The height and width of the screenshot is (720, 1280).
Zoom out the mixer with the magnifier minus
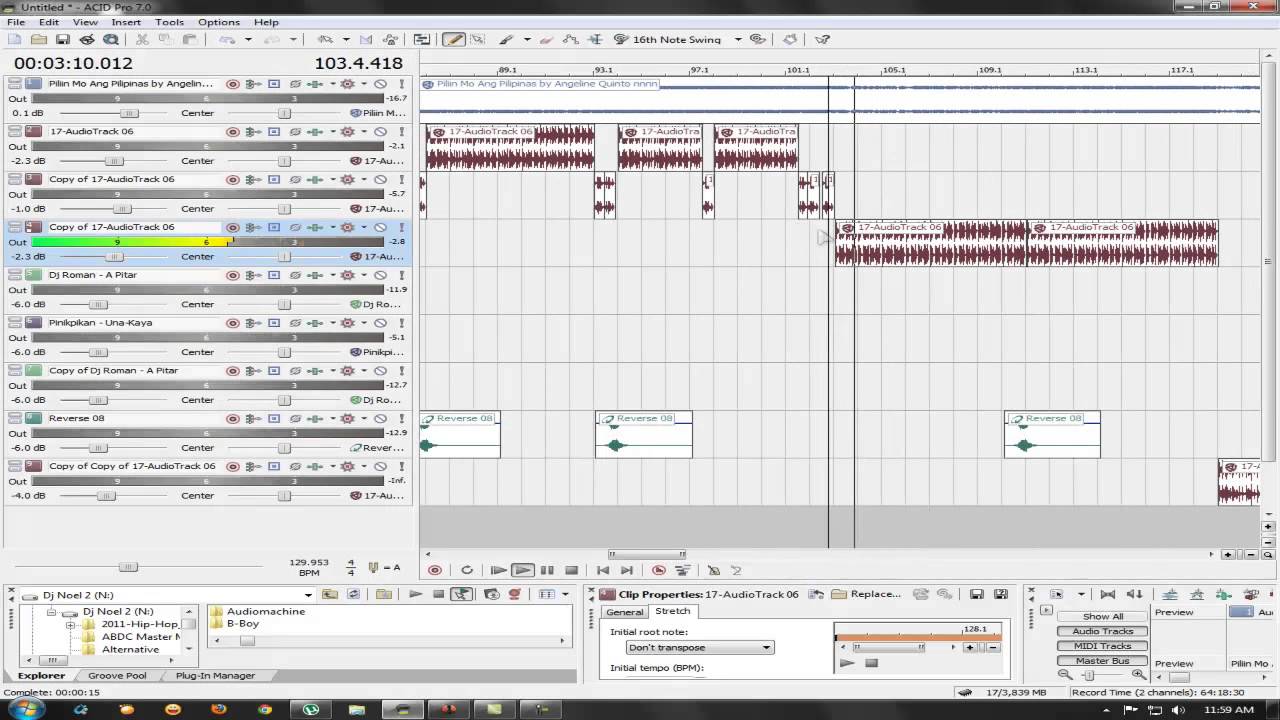[1064, 675]
